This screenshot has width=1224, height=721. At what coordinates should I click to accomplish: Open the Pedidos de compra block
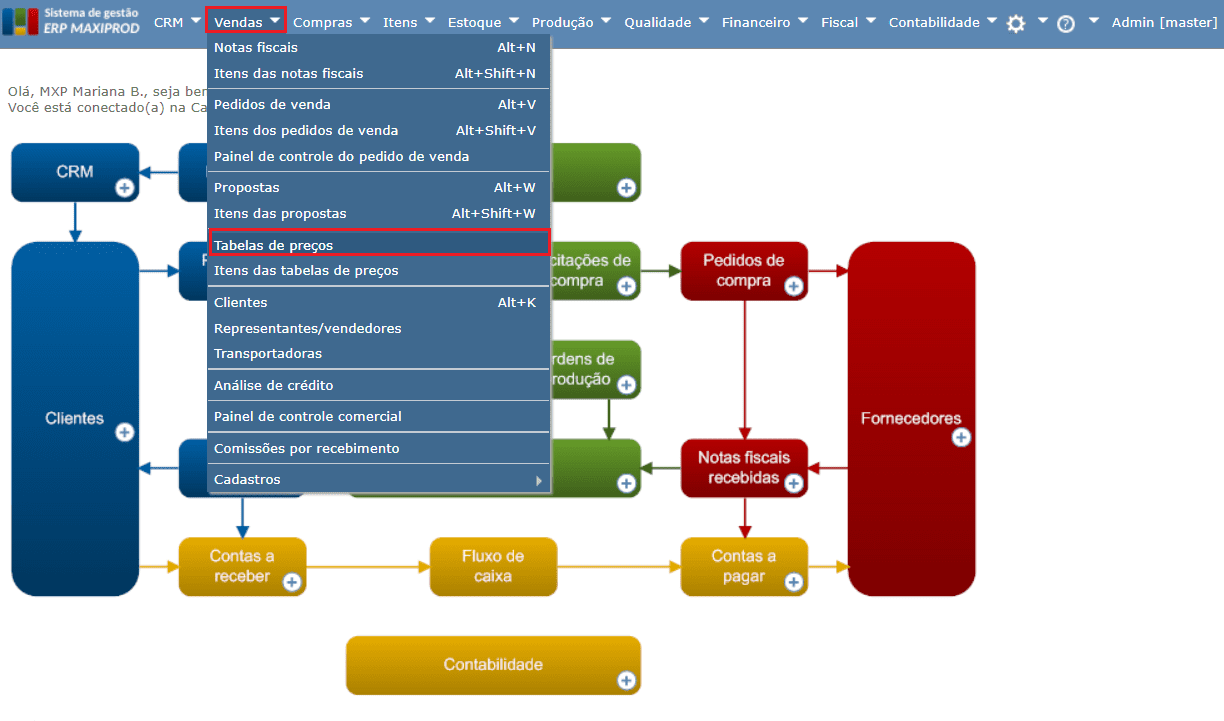tap(744, 270)
